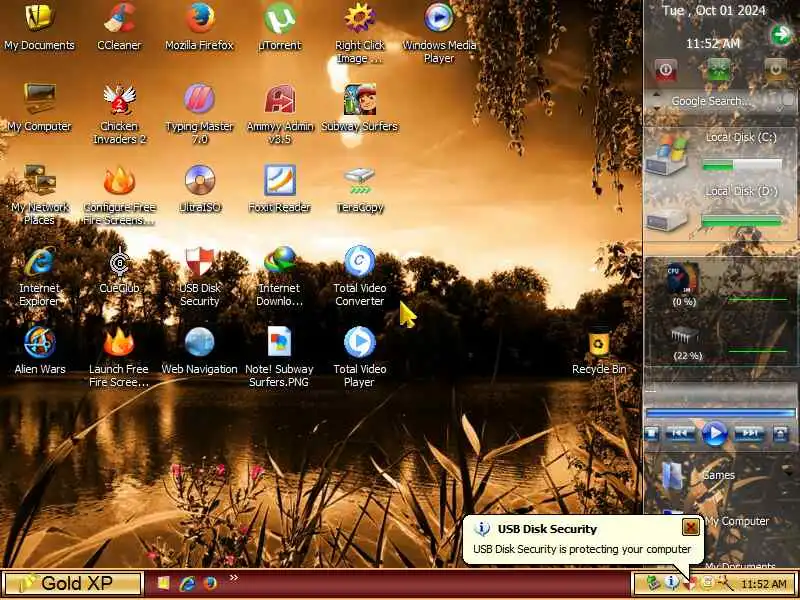Click the red power button in sidebar
Screen dimensions: 800x600
click(x=665, y=70)
